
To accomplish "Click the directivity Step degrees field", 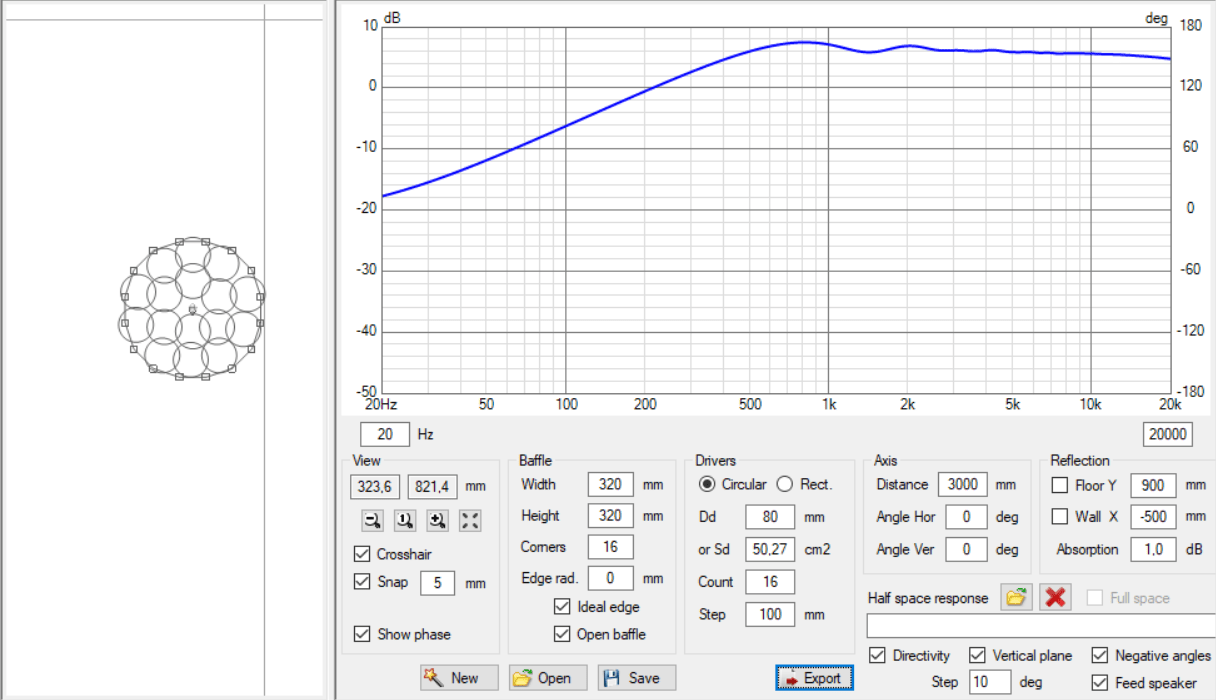I will (989, 683).
